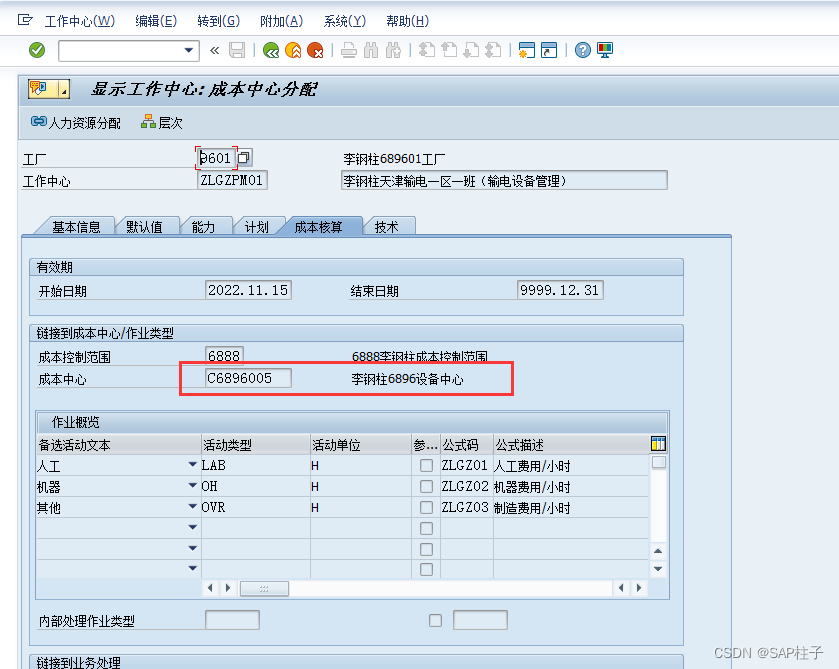
Task: Select the ZLGZ01 formula key cell
Action: [x=465, y=466]
